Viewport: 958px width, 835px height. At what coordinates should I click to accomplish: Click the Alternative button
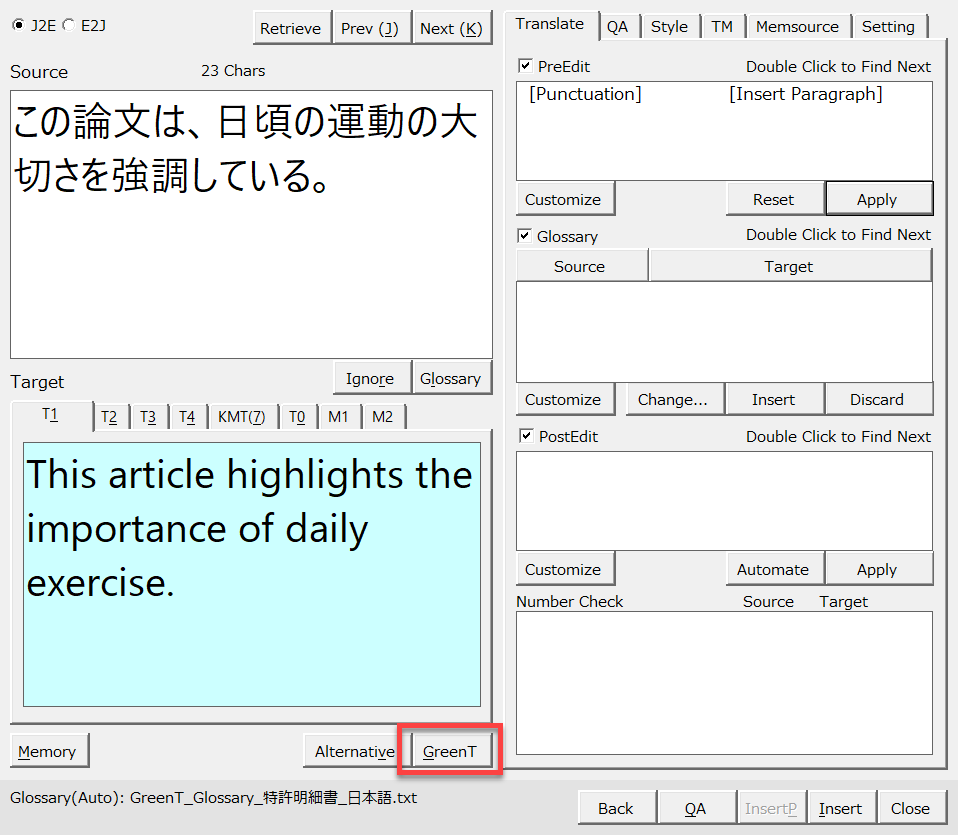[354, 751]
